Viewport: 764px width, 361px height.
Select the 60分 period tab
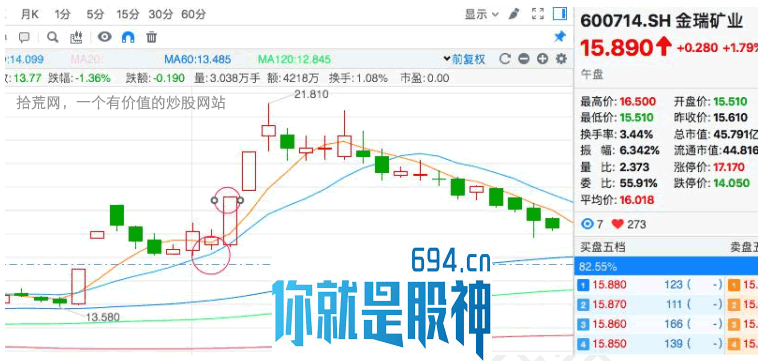tap(193, 15)
